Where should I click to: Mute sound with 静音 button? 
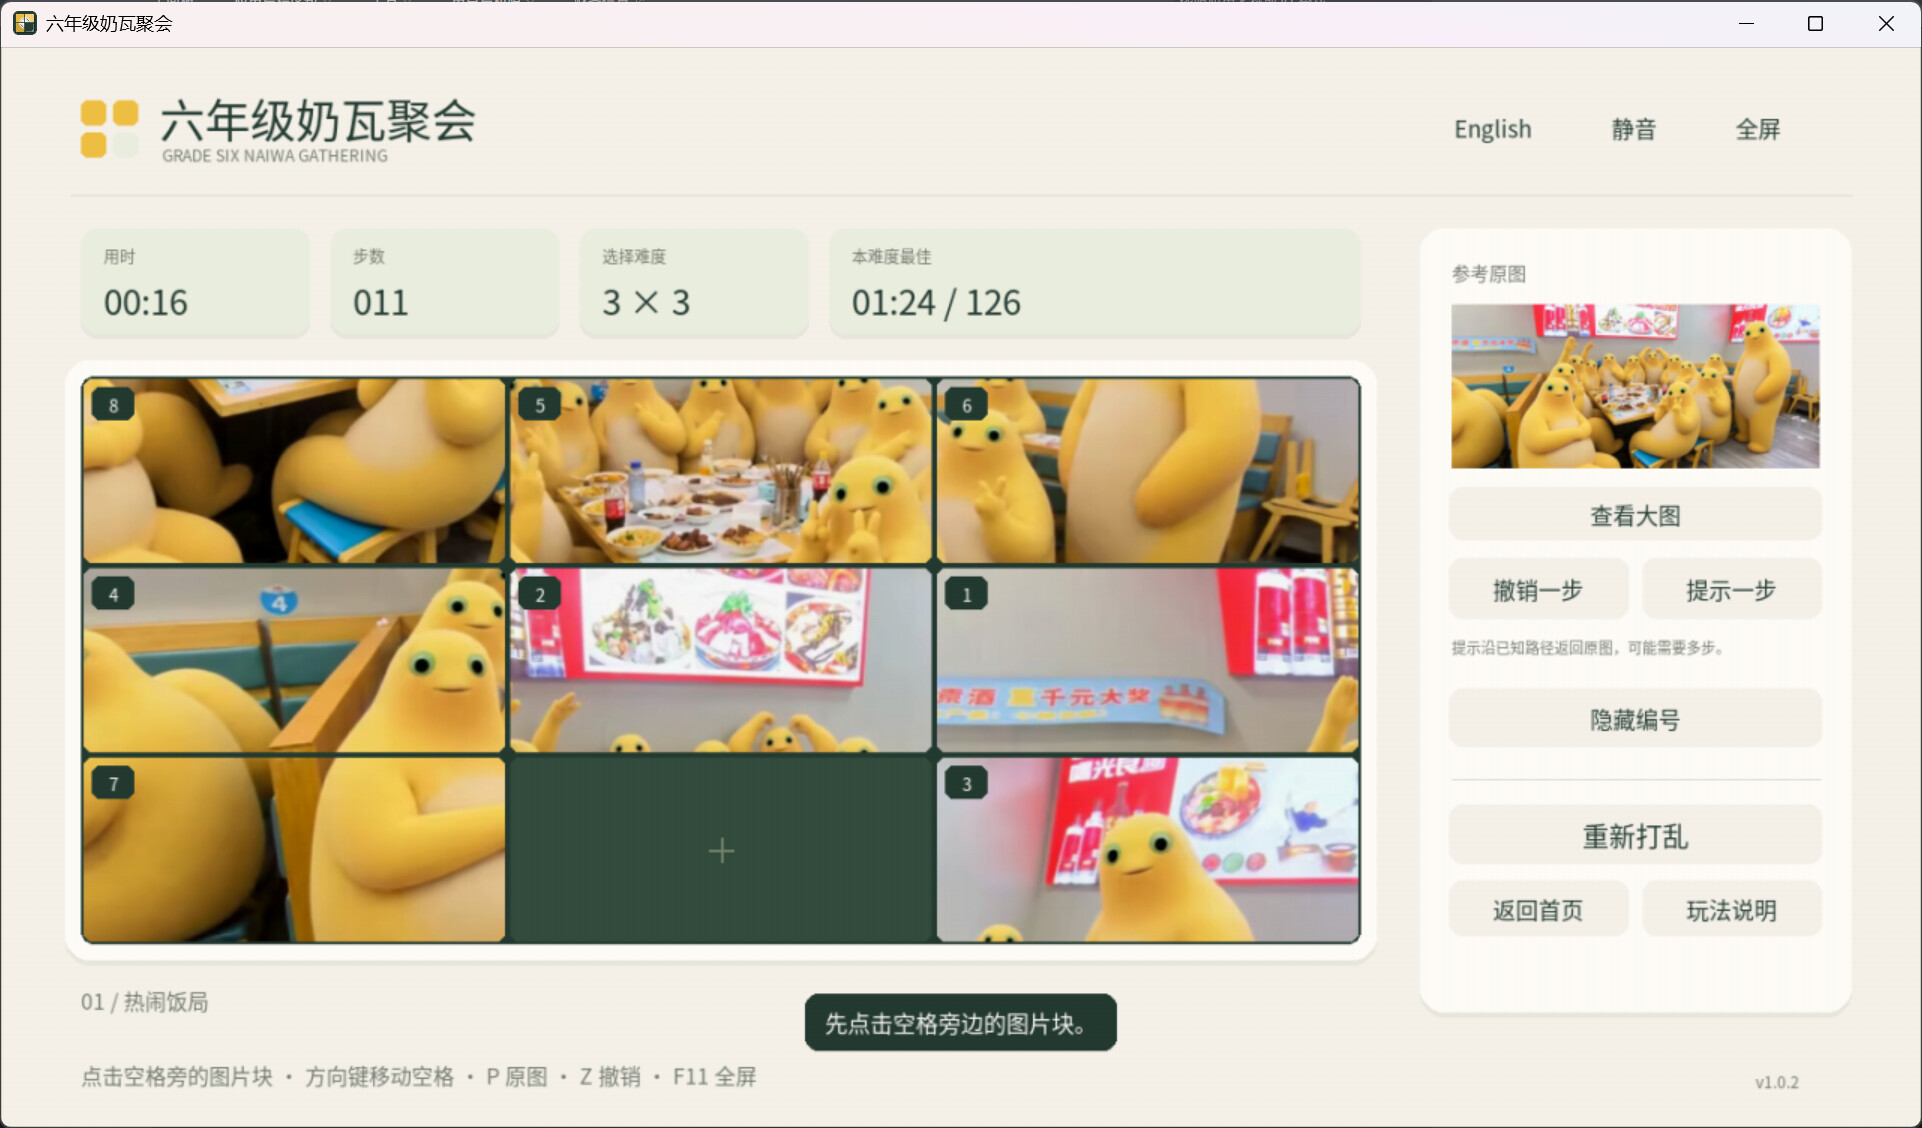click(1634, 129)
